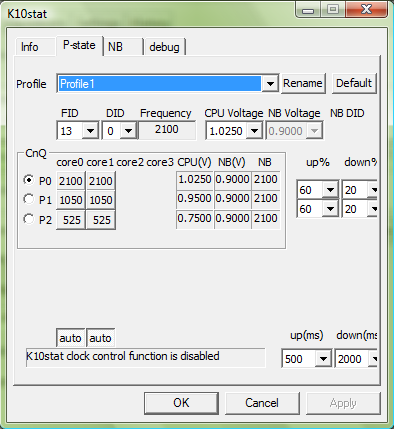Viewport: 394px width, 429px height.
Task: Select the P-state tab
Action: click(x=79, y=45)
